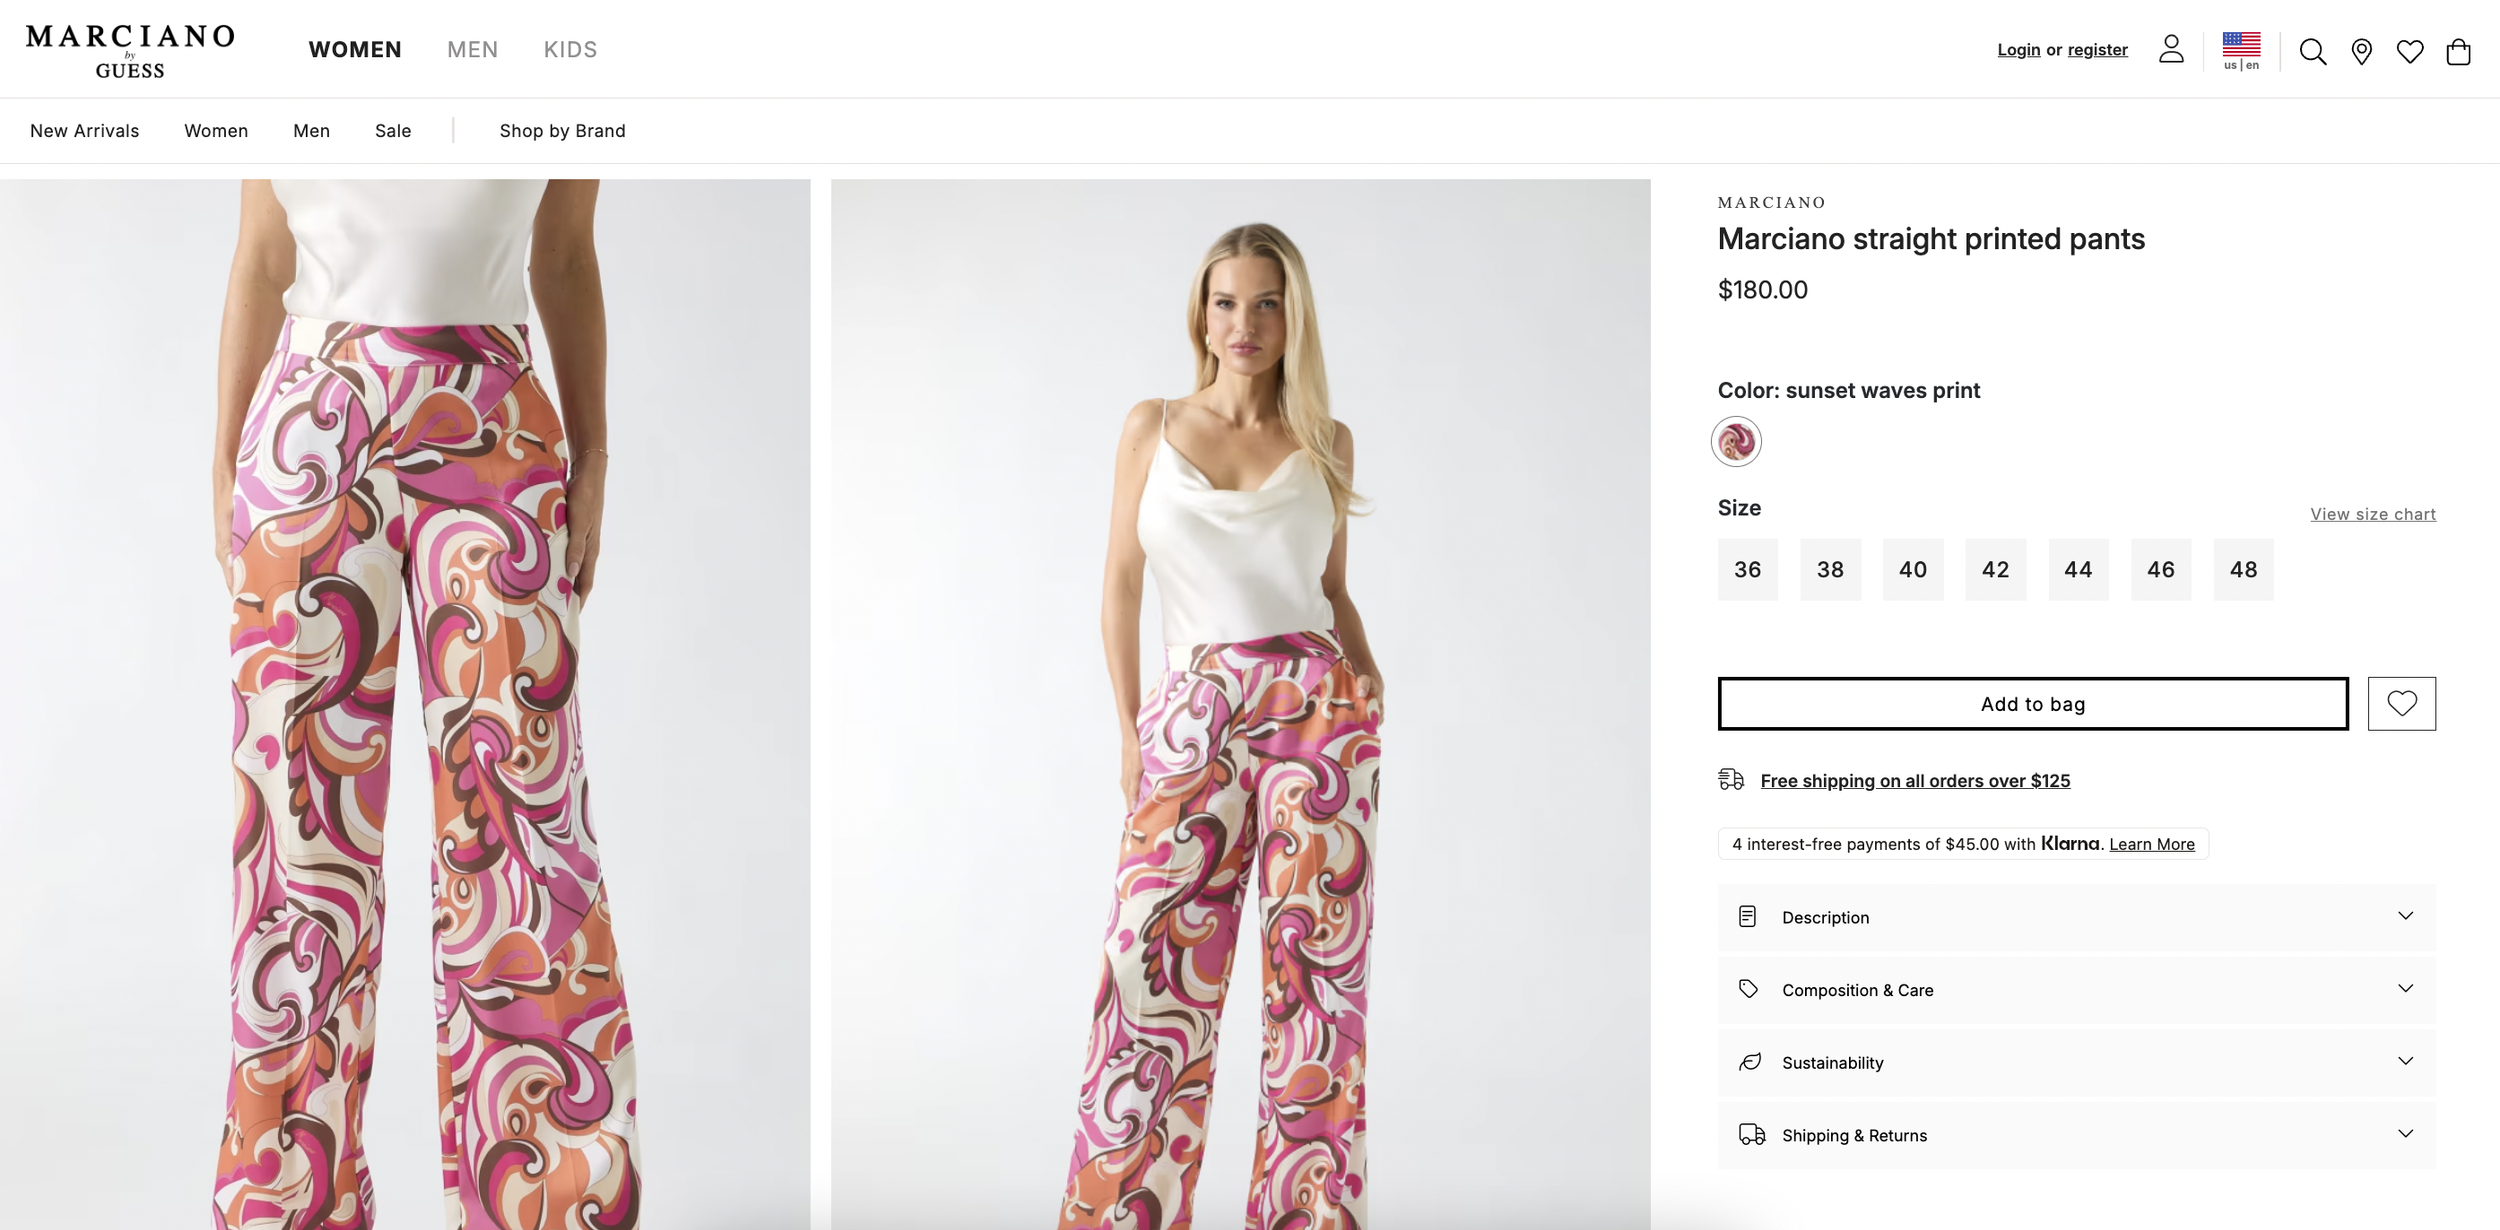This screenshot has width=2500, height=1230.
Task: Click the Marciano by Guess logo
Action: 130,51
